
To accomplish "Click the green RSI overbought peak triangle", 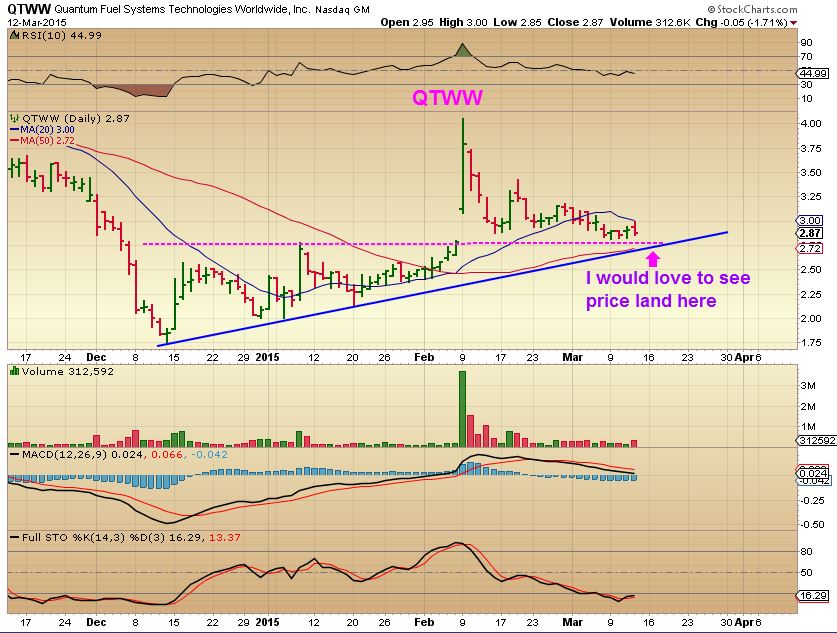I will 463,50.
